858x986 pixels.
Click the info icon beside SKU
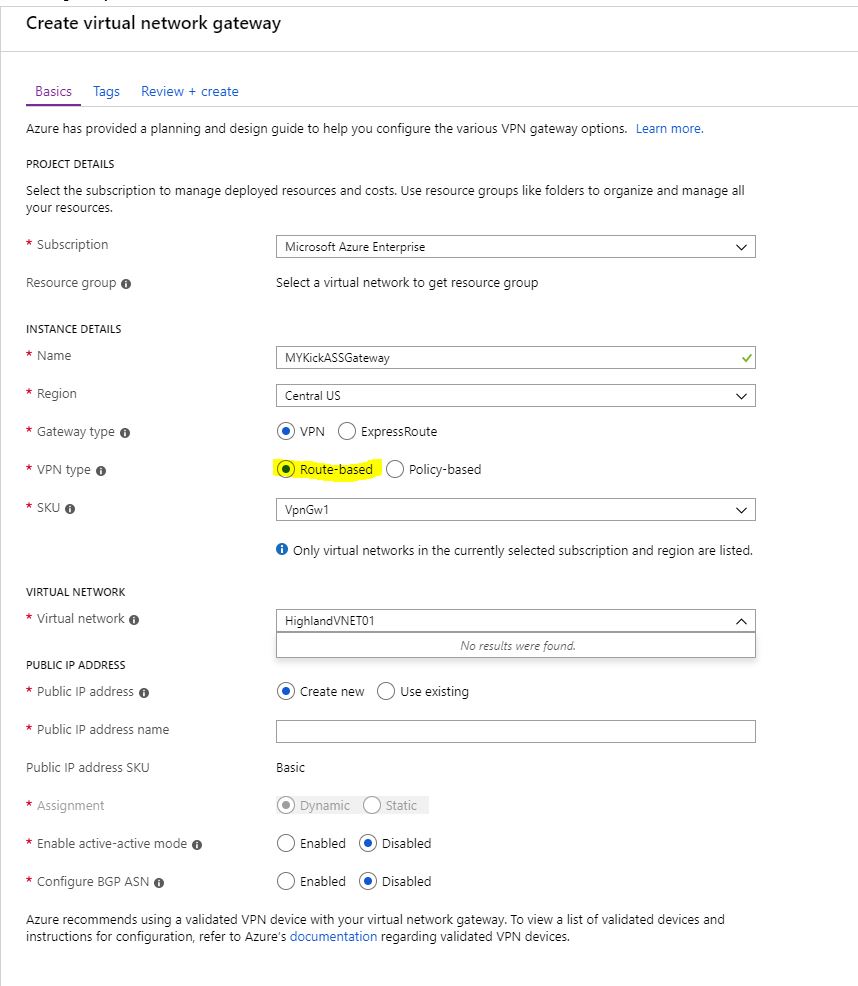tap(72, 509)
